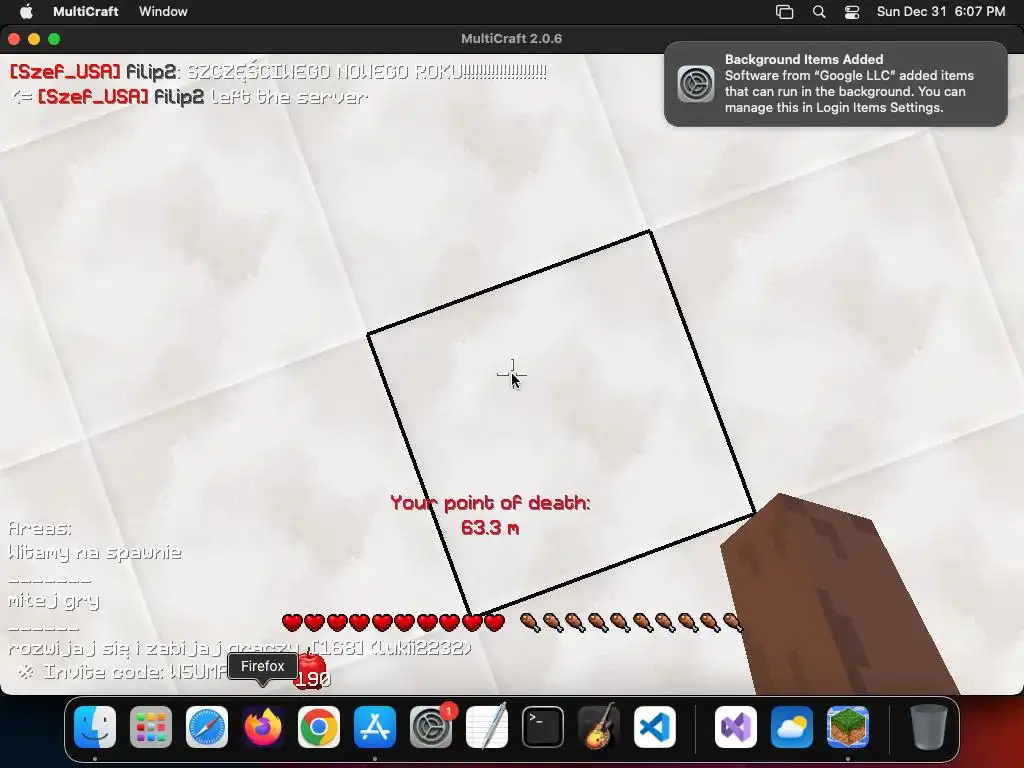Click the '63.3 m' distance text
1024x768 pixels.
(490, 528)
